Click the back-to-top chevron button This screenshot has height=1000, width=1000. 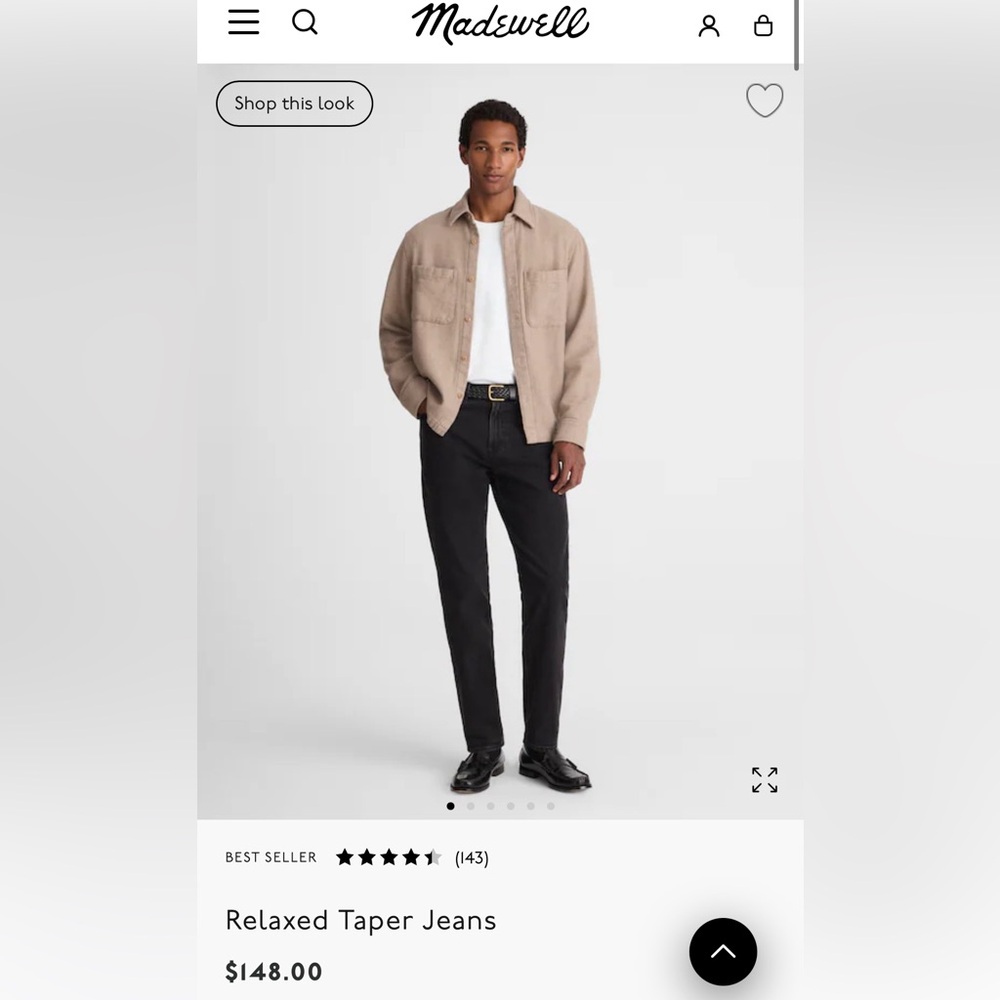(723, 952)
